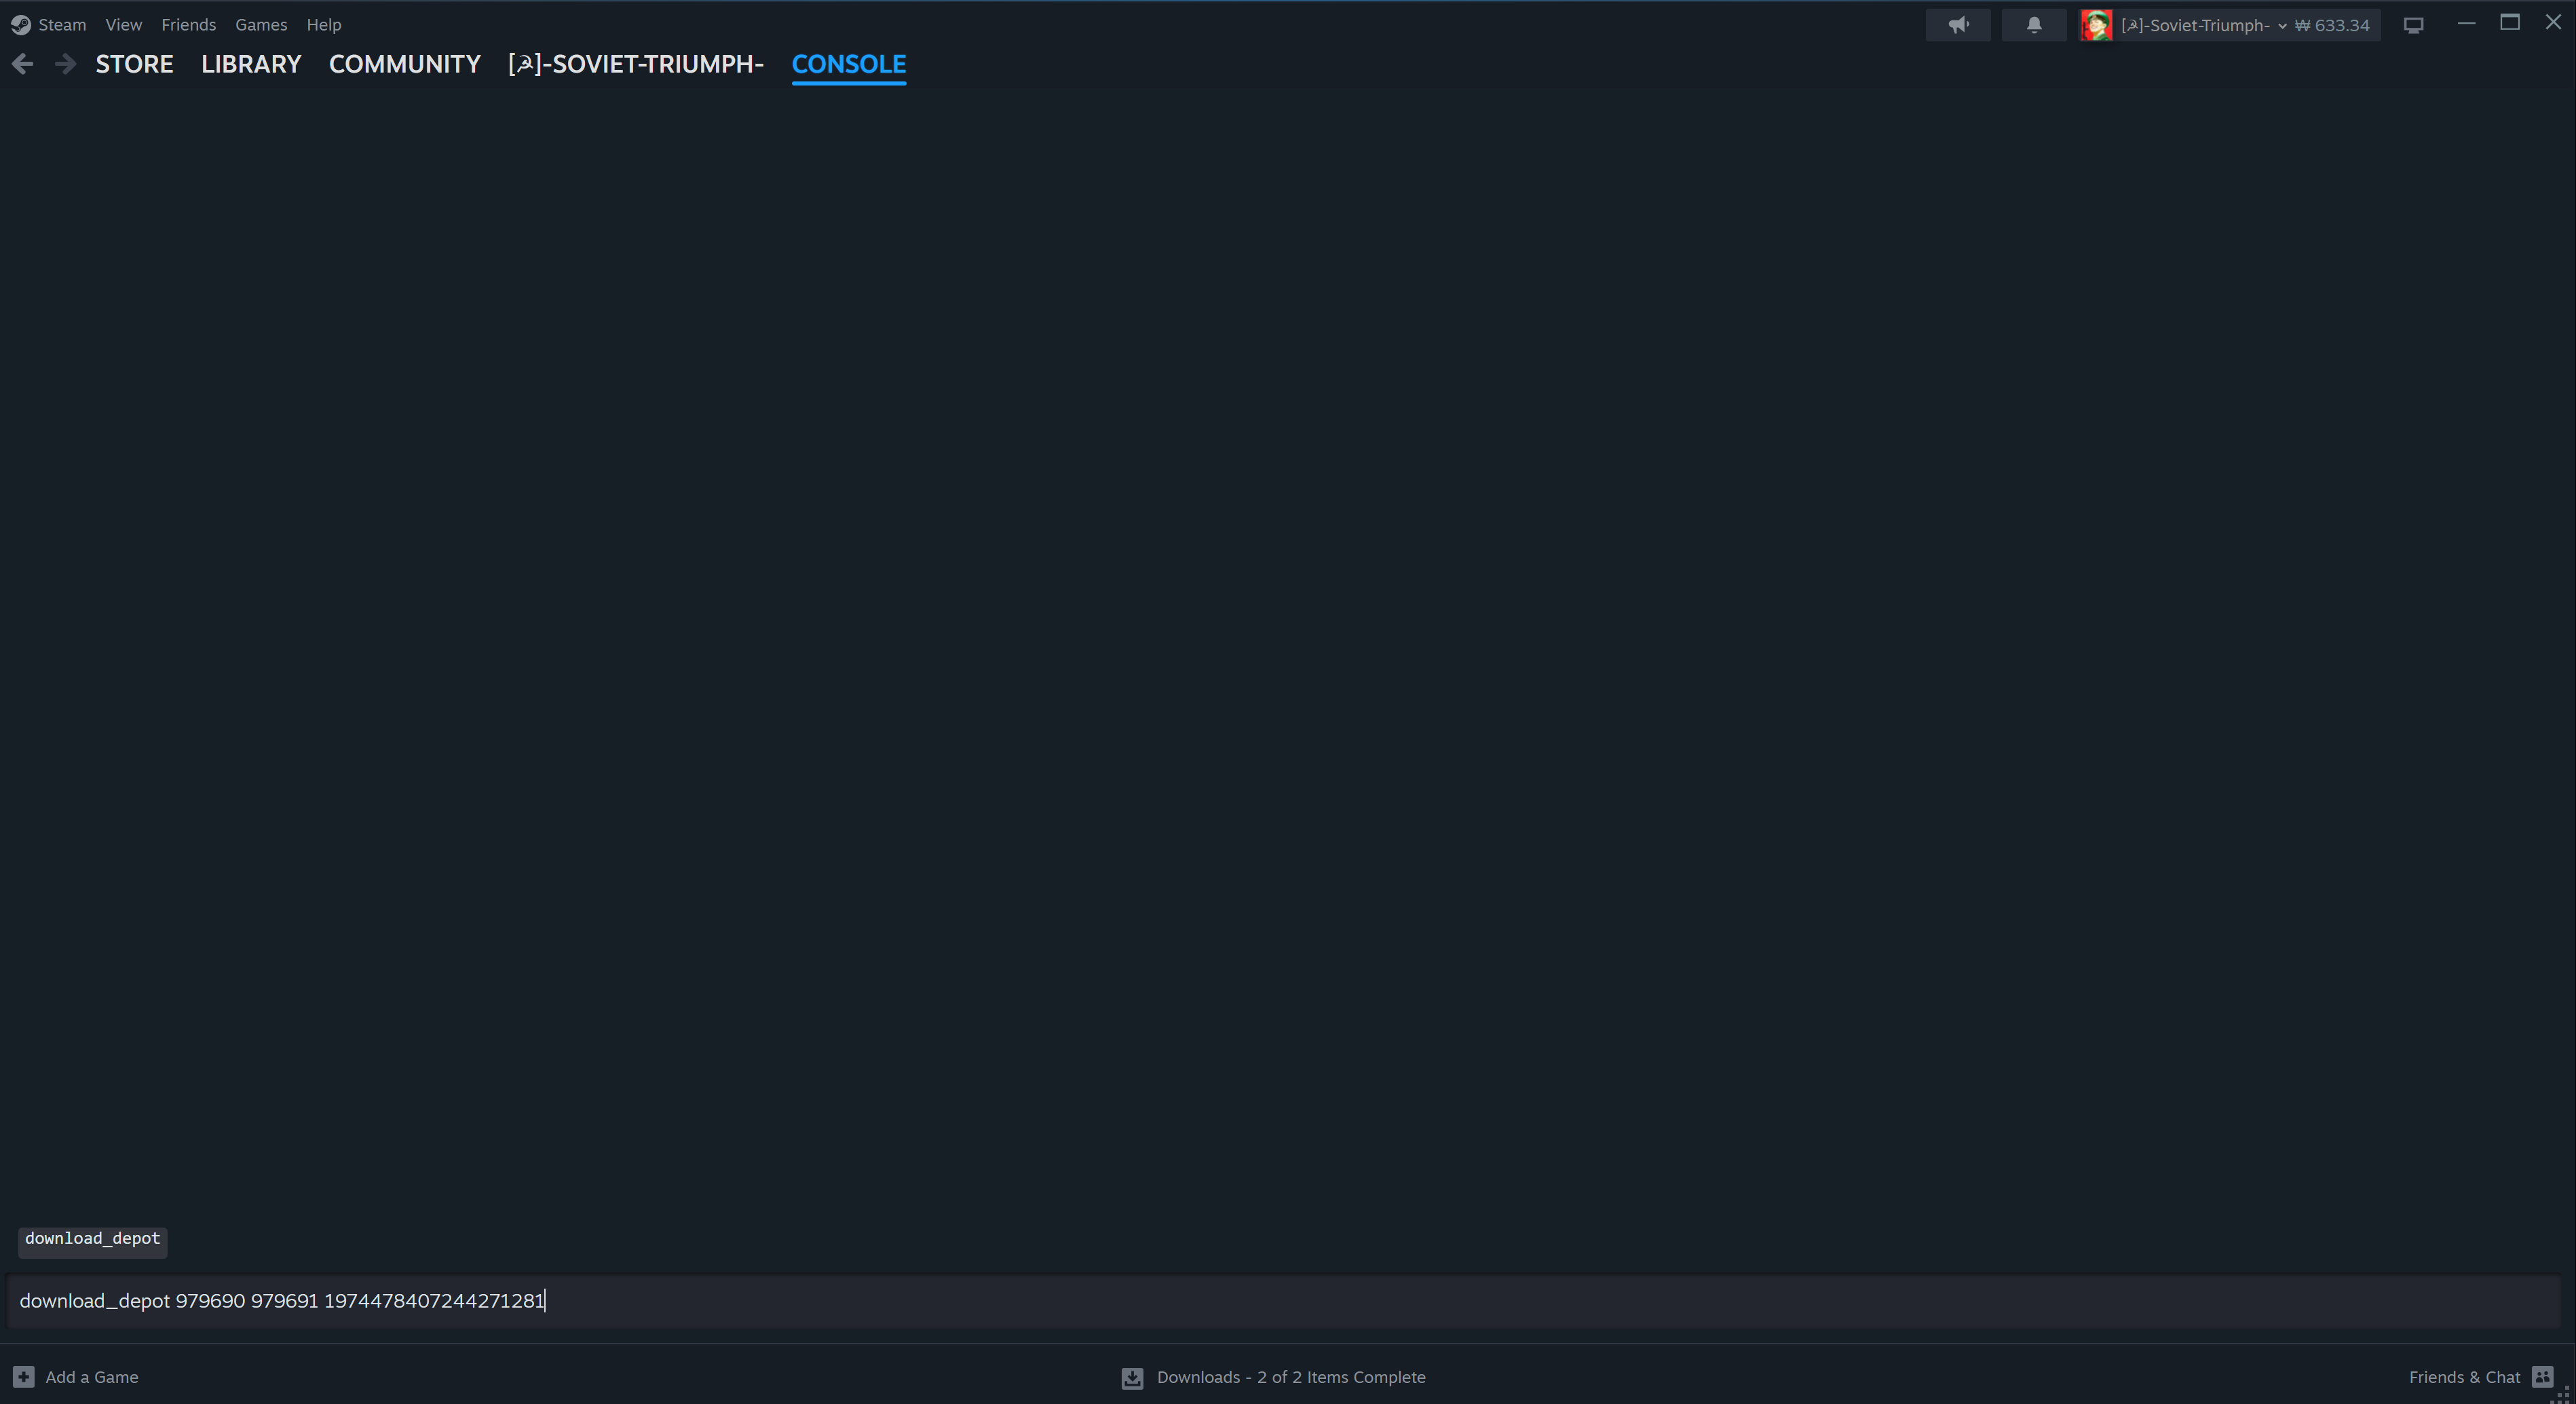The image size is (2576, 1404).
Task: Open Downloads - 2 of 2 Items Complete
Action: point(1291,1377)
